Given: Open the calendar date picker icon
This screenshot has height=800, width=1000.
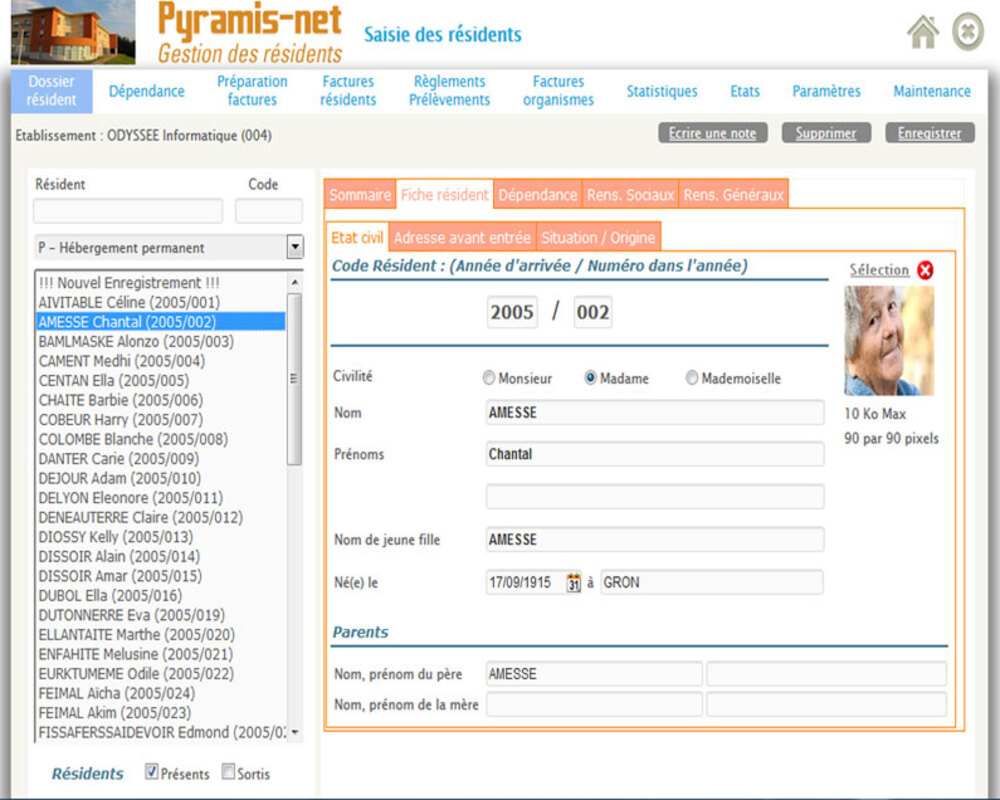Looking at the screenshot, I should point(574,582).
